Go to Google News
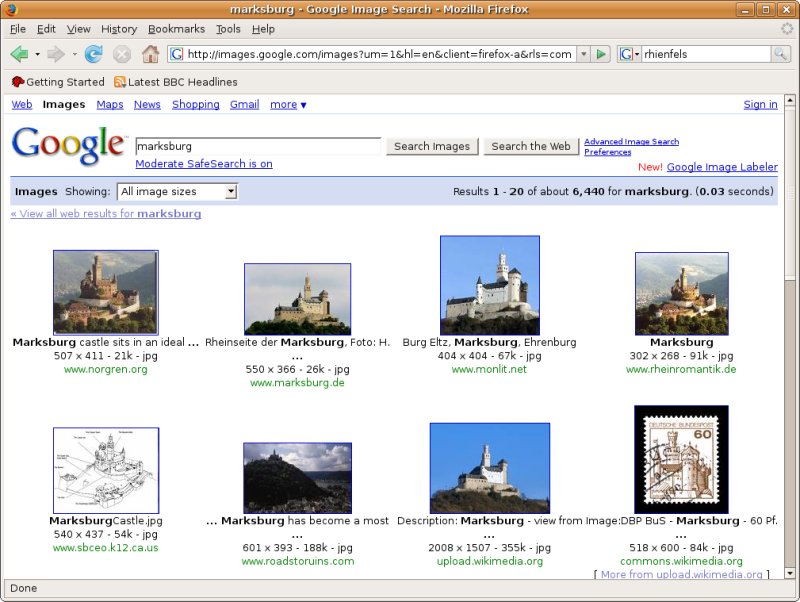 coord(147,104)
